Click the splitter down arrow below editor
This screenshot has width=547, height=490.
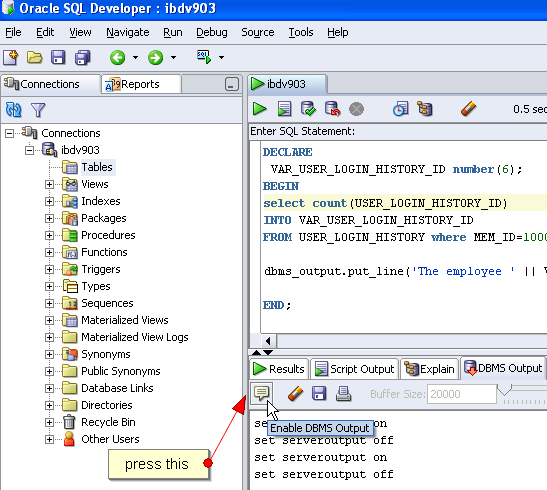click(268, 352)
